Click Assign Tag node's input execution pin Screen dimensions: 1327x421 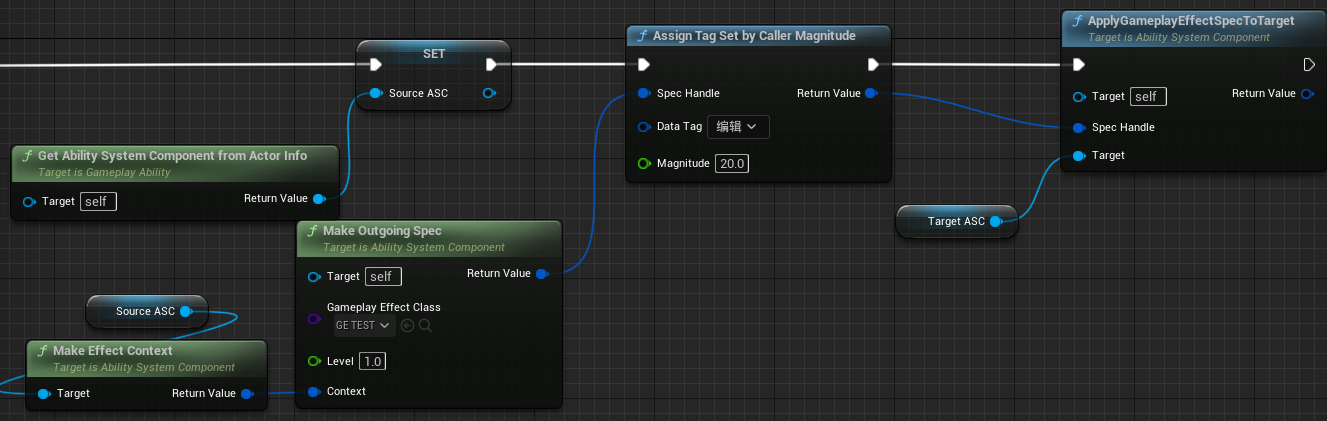[x=644, y=65]
